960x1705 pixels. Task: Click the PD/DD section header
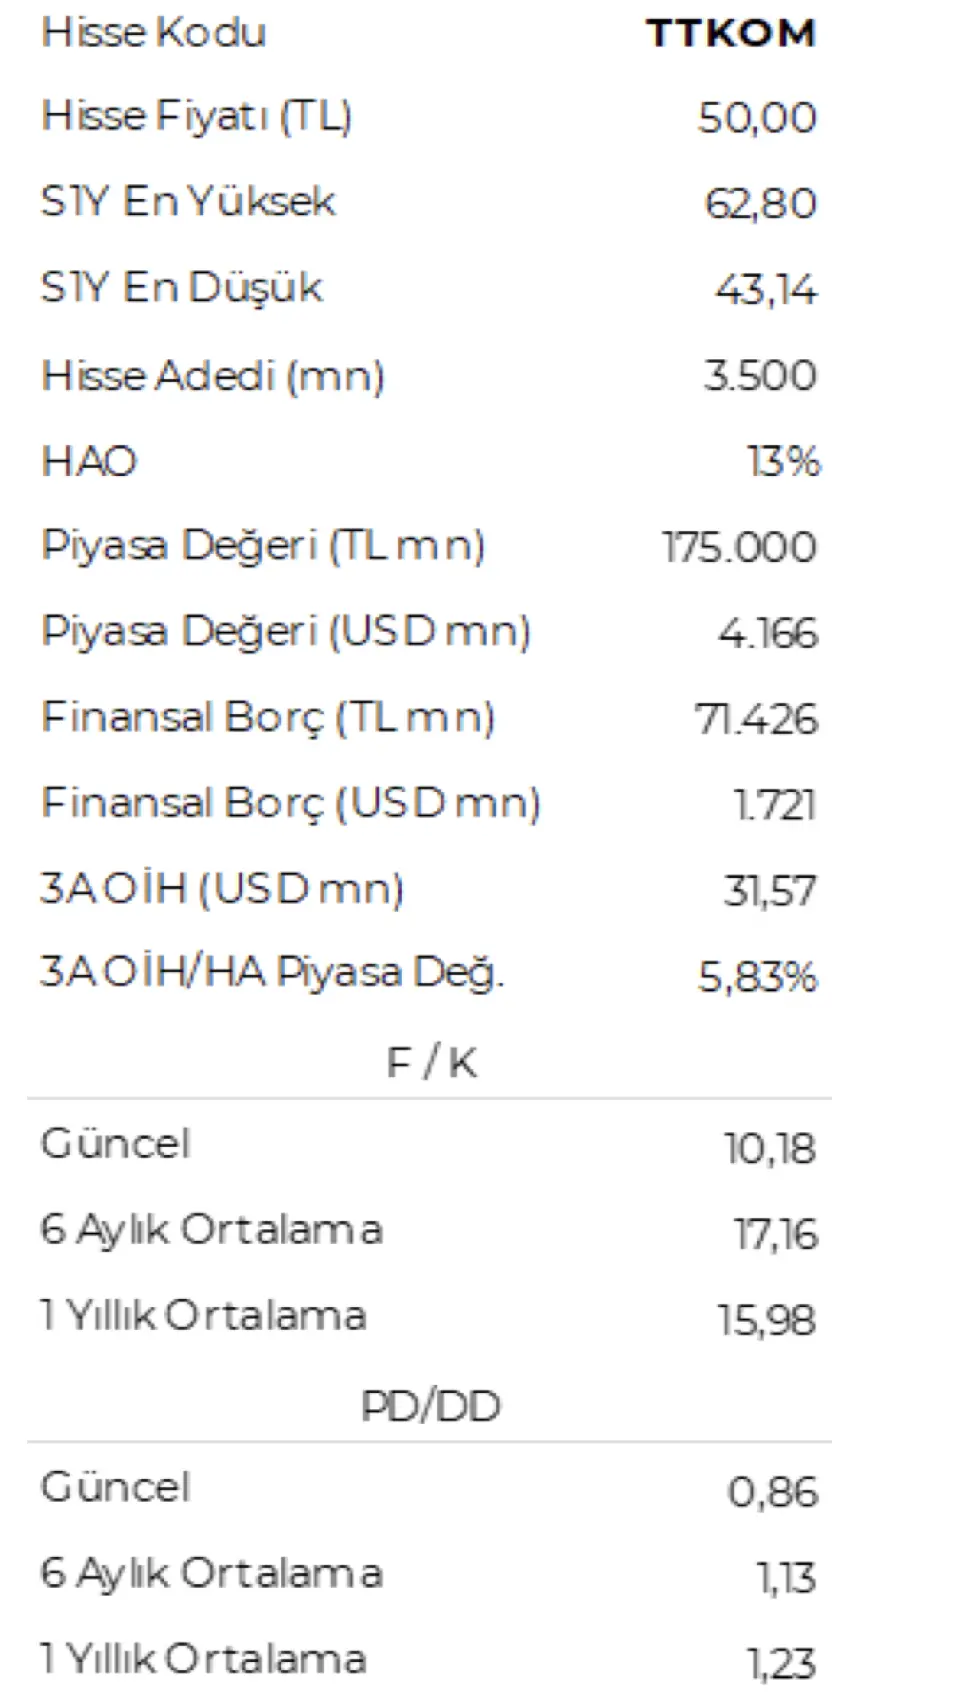pos(431,1407)
